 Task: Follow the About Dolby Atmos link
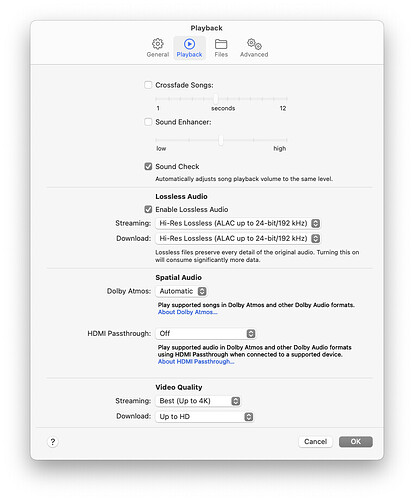pyautogui.click(x=187, y=312)
